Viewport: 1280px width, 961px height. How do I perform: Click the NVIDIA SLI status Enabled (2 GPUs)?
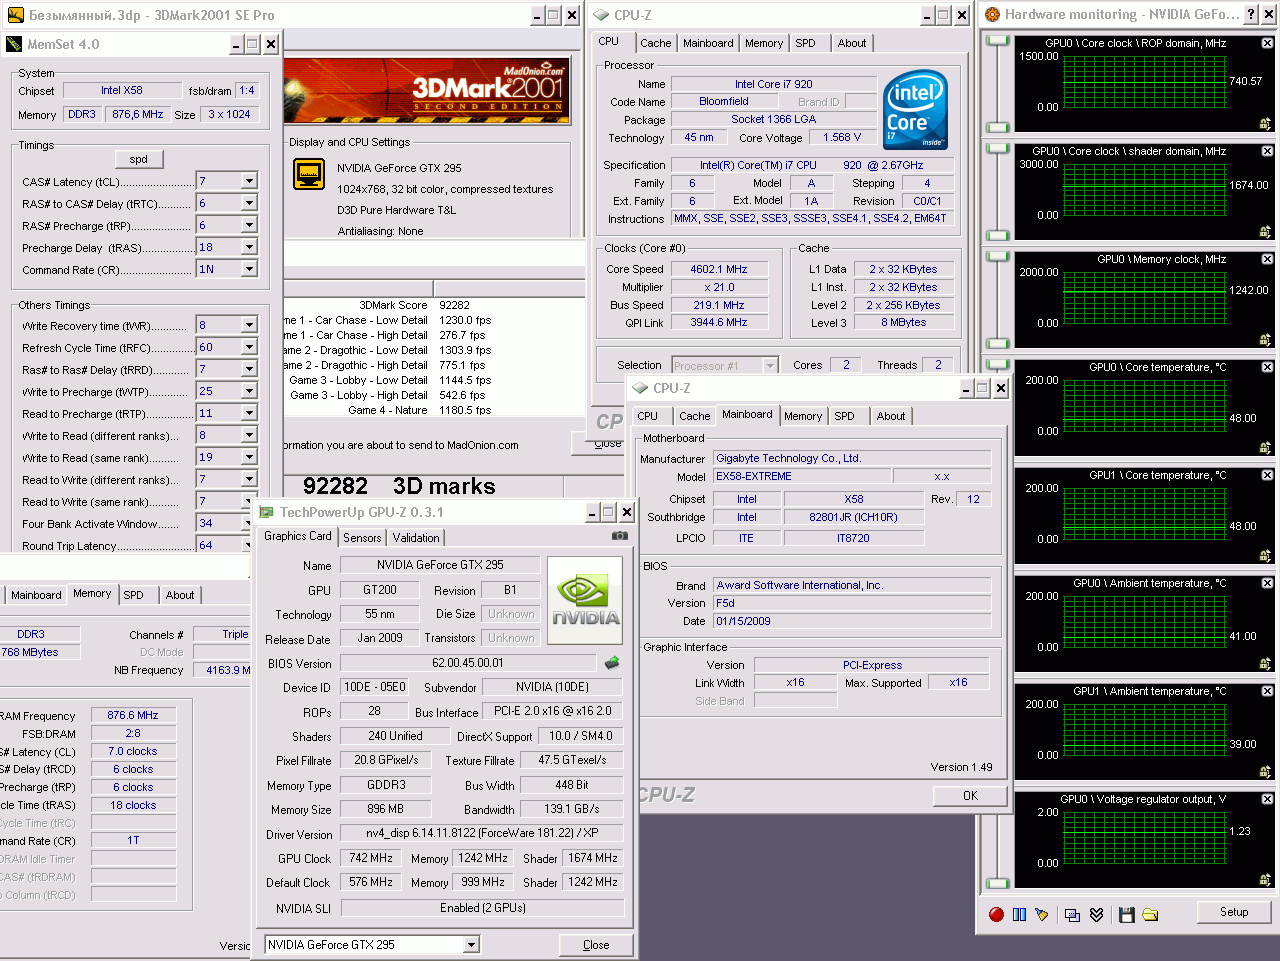483,908
